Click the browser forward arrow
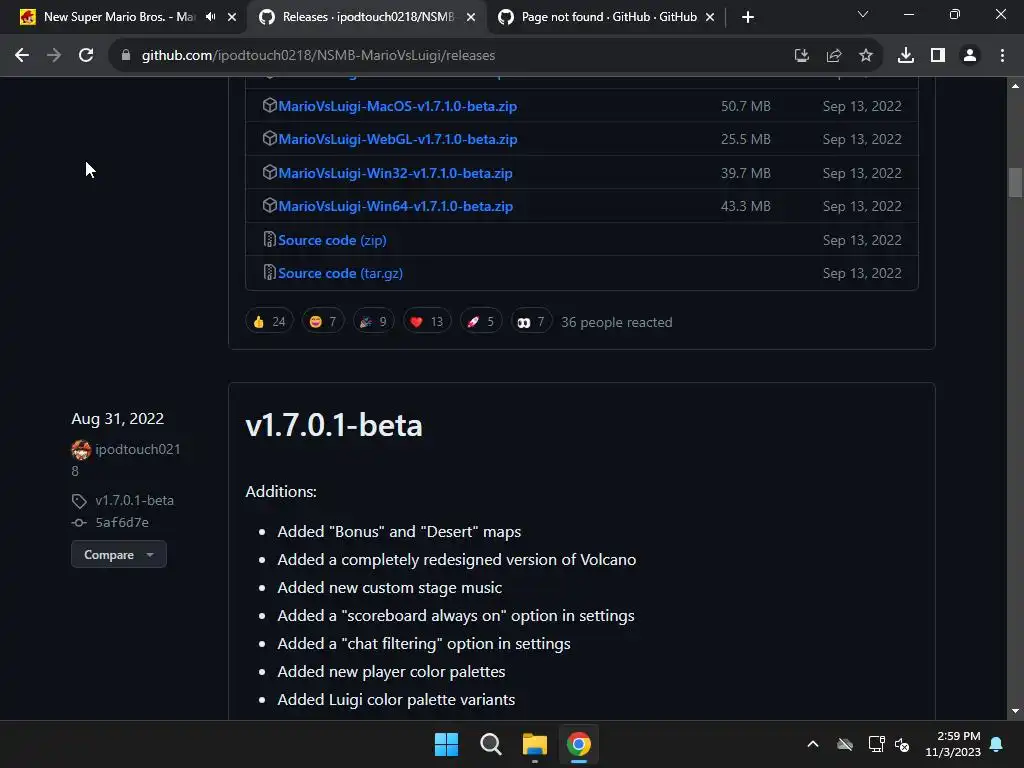1024x768 pixels. click(54, 56)
